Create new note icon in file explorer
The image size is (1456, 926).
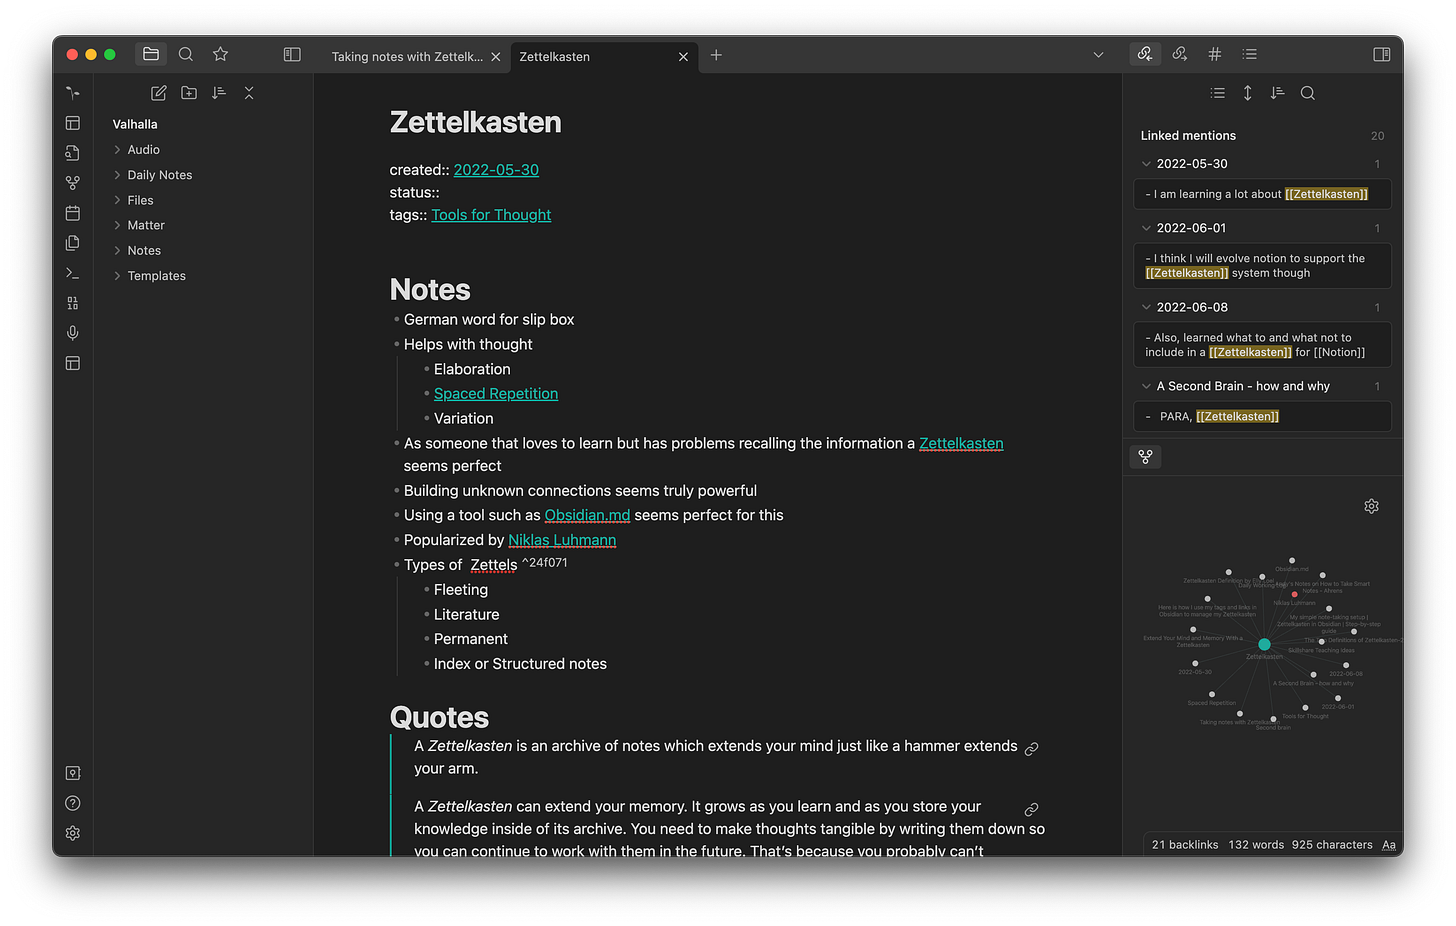[159, 93]
